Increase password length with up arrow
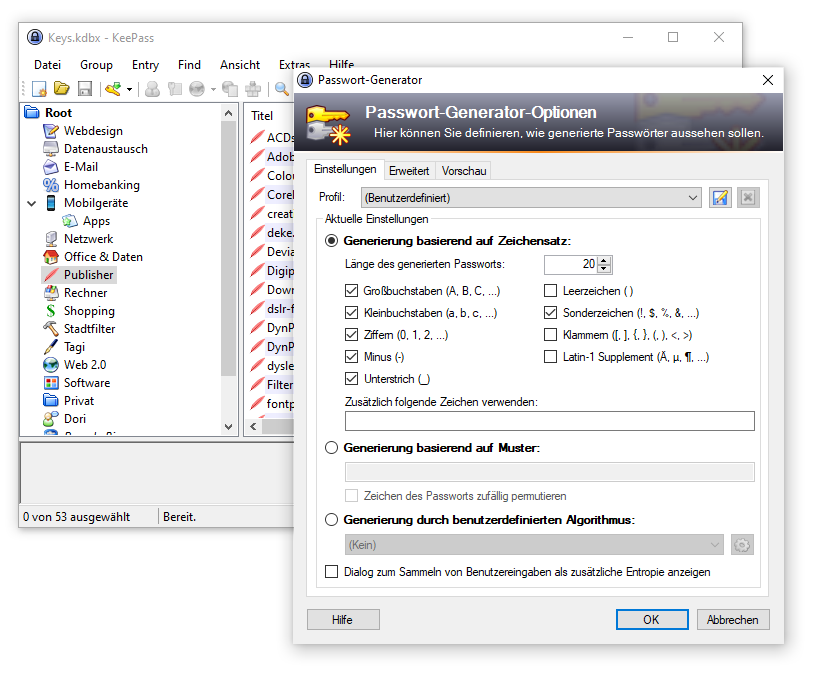This screenshot has width=820, height=673. (x=604, y=260)
